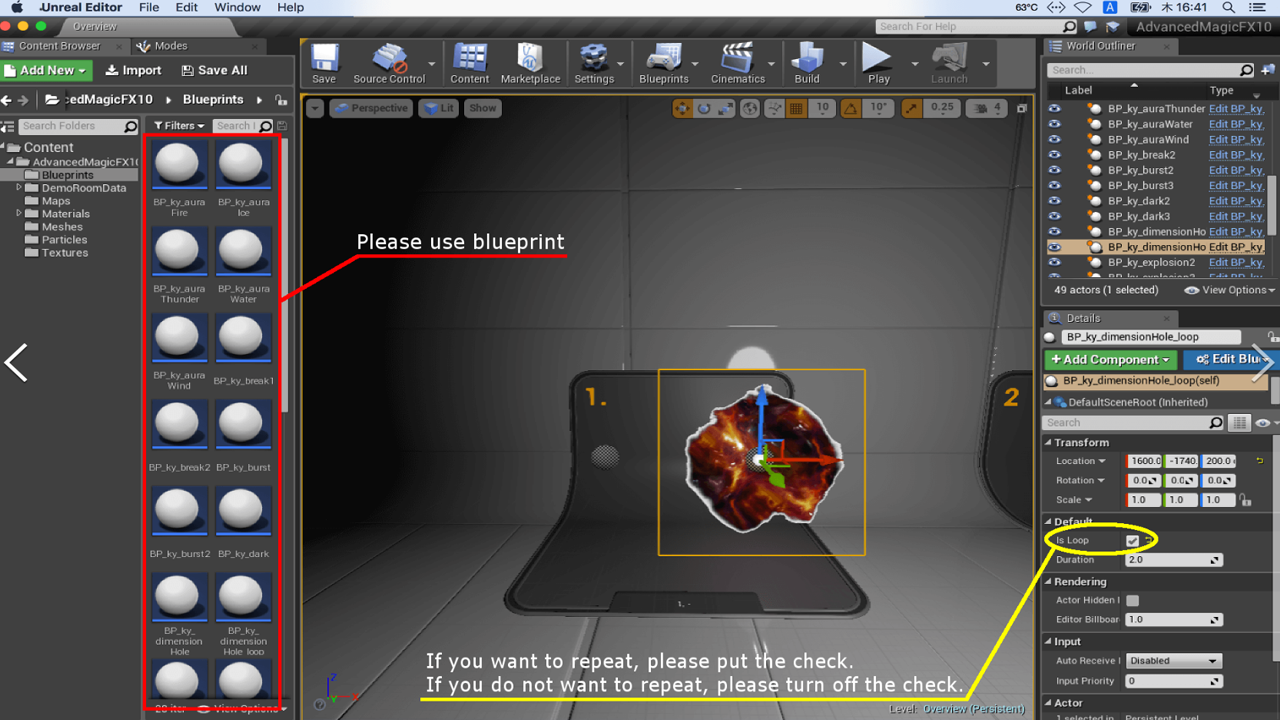The height and width of the screenshot is (720, 1280).
Task: Click the Show button in viewport
Action: pos(483,108)
